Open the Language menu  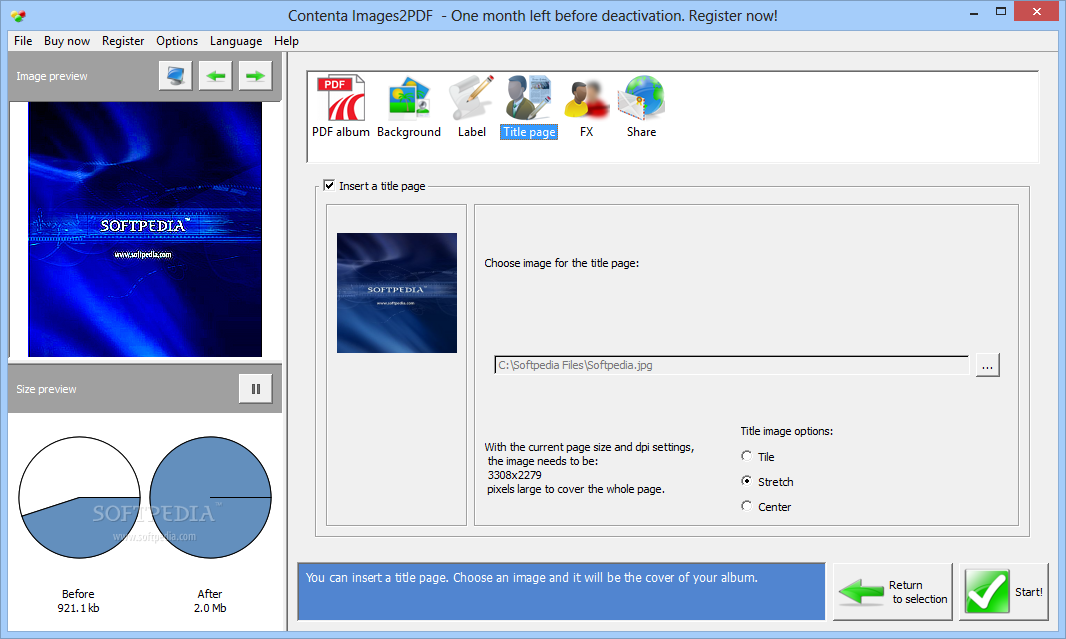tap(236, 41)
